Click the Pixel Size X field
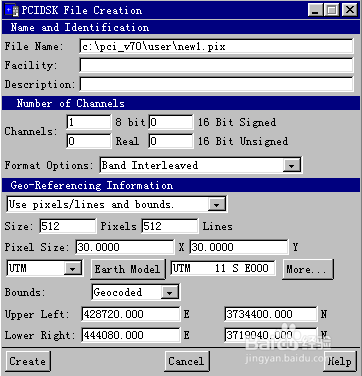 pyautogui.click(x=125, y=247)
